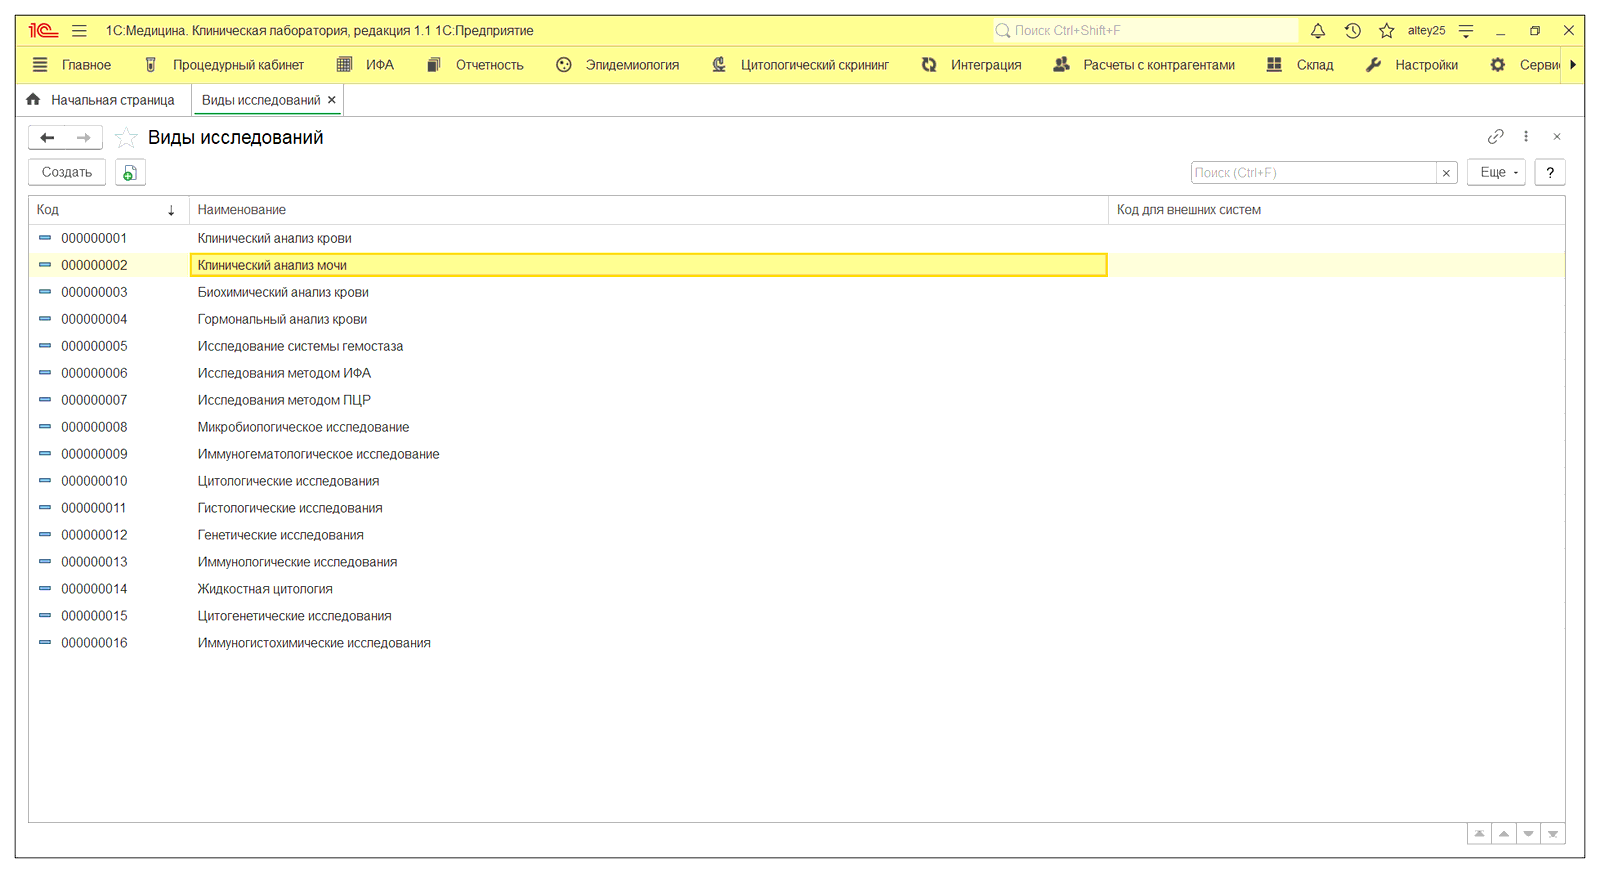This screenshot has height=873, width=1600.
Task: Select row Исследование системы гемостаза
Action: pos(796,346)
